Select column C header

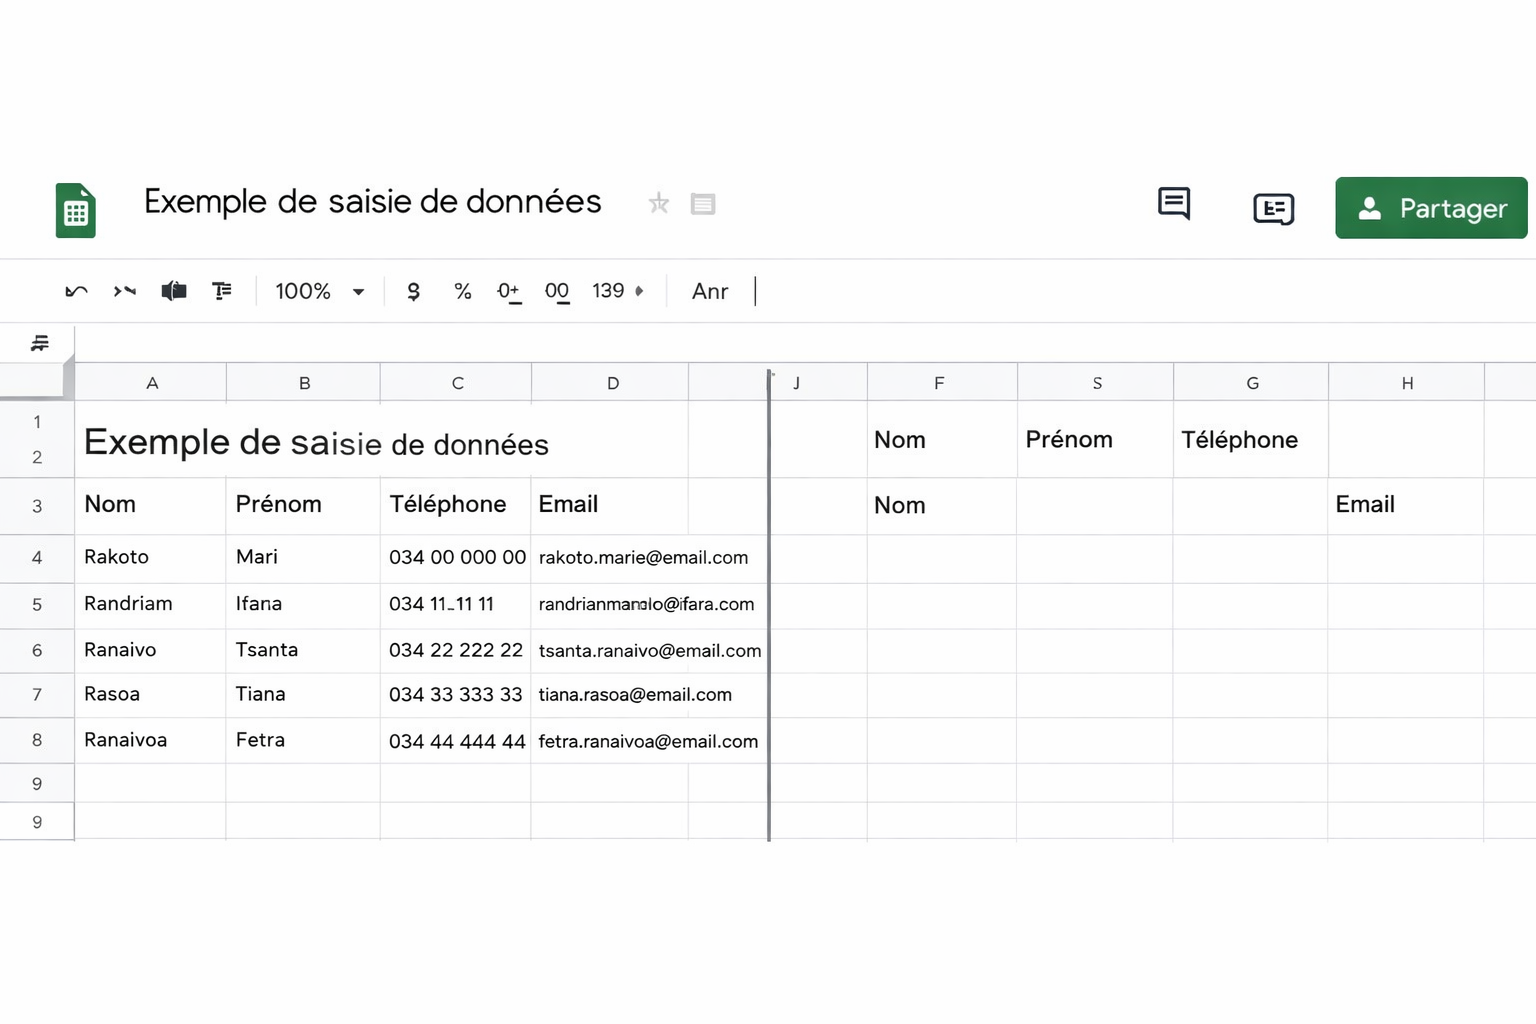(457, 383)
